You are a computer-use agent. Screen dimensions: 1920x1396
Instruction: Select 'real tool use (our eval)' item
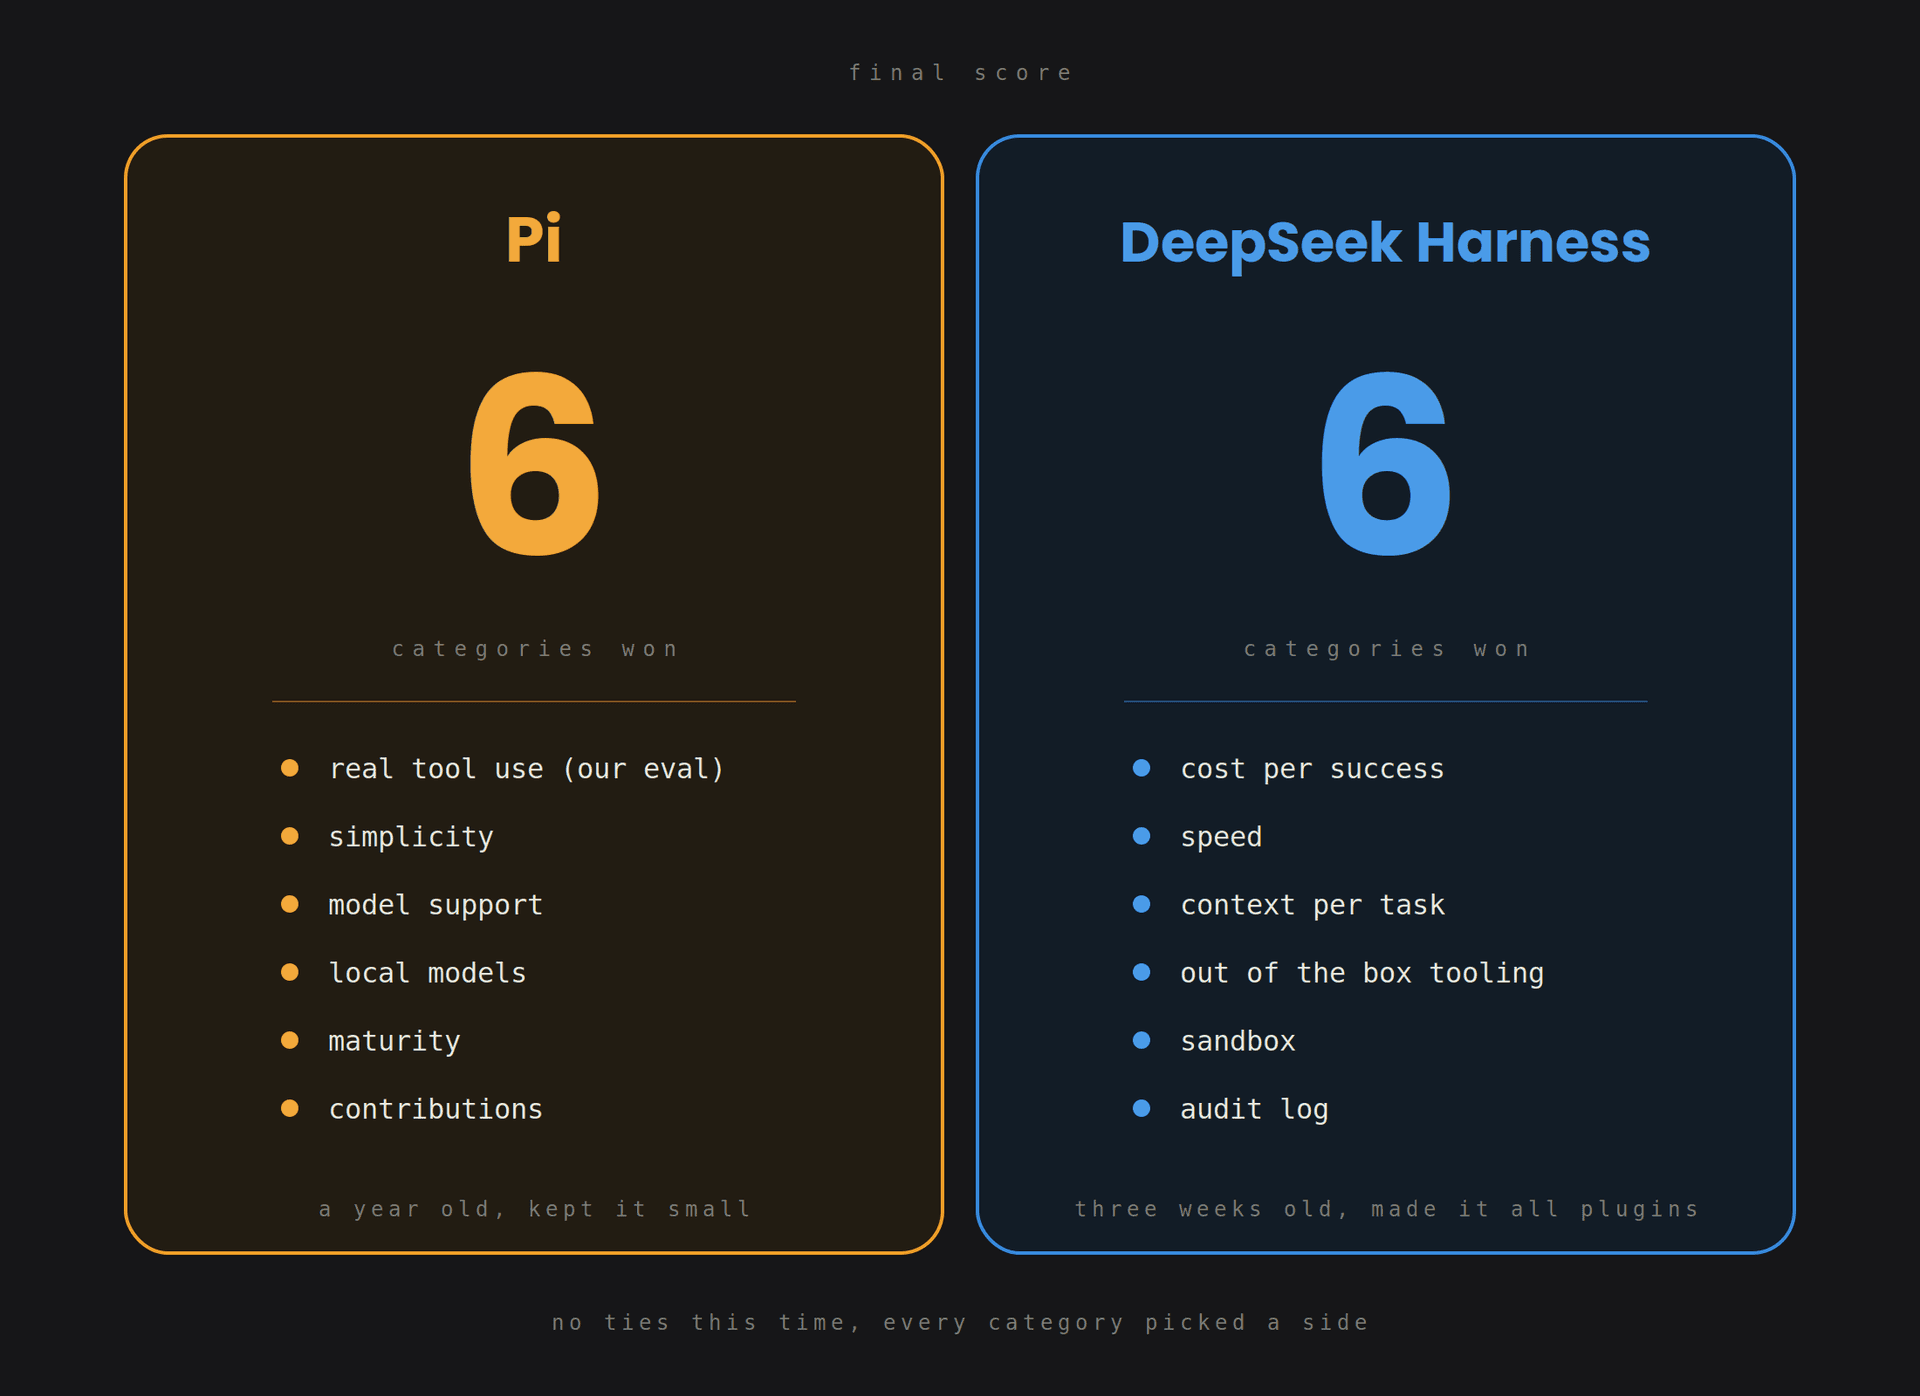526,768
